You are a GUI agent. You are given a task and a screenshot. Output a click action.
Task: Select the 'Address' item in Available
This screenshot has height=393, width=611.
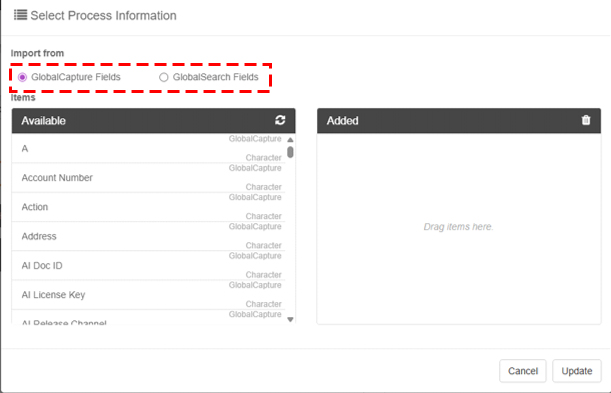(148, 236)
